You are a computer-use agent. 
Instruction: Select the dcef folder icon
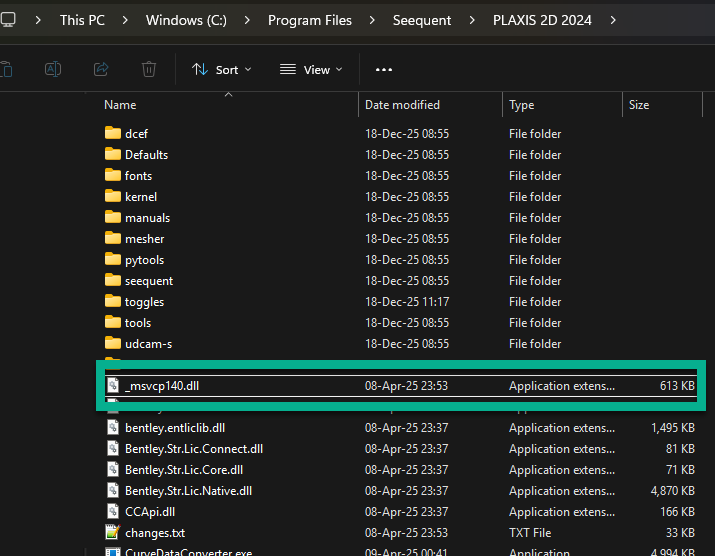click(113, 133)
